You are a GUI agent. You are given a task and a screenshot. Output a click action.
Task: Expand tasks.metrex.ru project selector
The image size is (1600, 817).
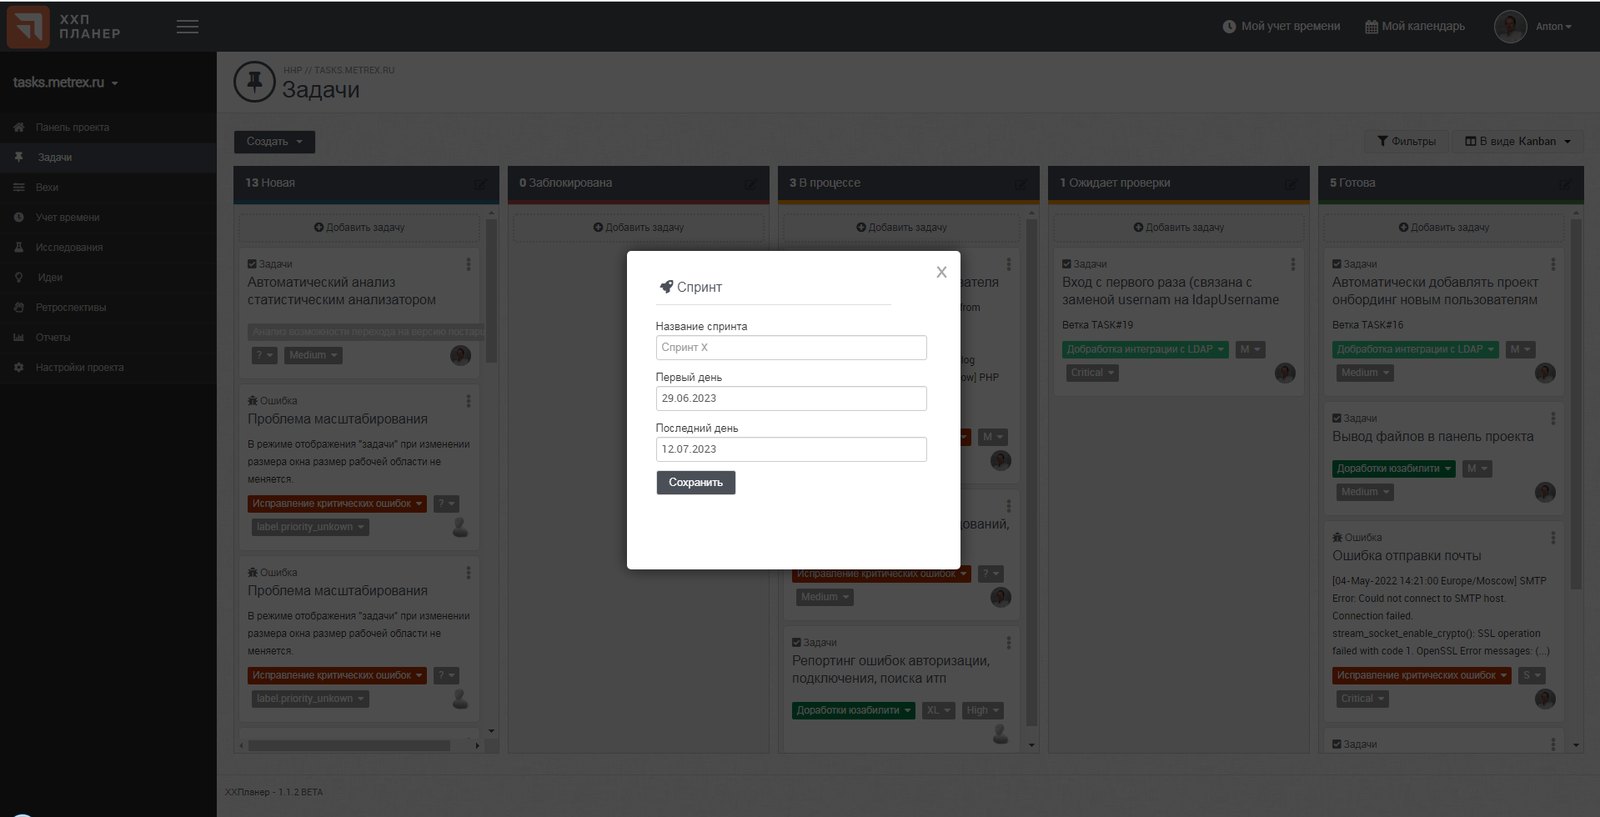(66, 82)
